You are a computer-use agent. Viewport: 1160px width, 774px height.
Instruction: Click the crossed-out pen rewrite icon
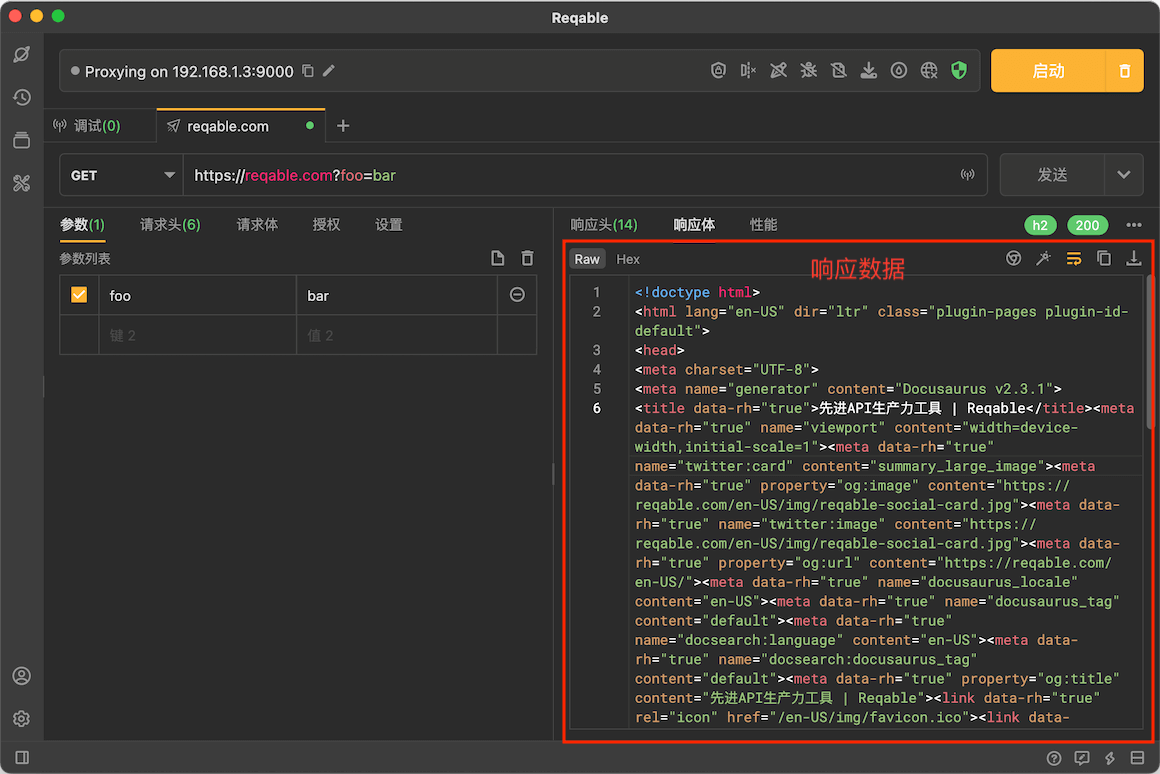[778, 70]
